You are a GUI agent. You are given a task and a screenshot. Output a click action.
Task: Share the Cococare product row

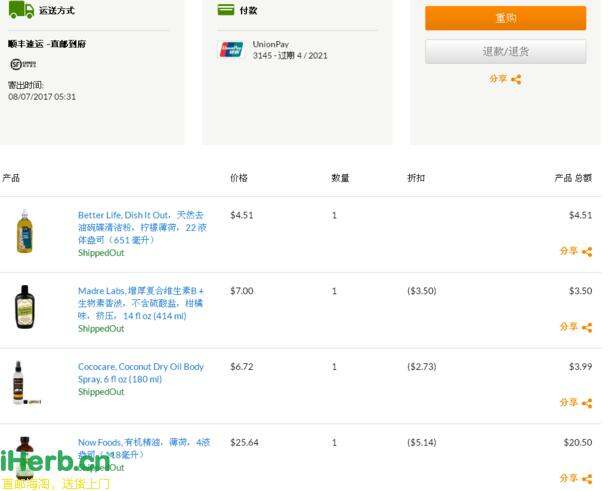pos(576,403)
